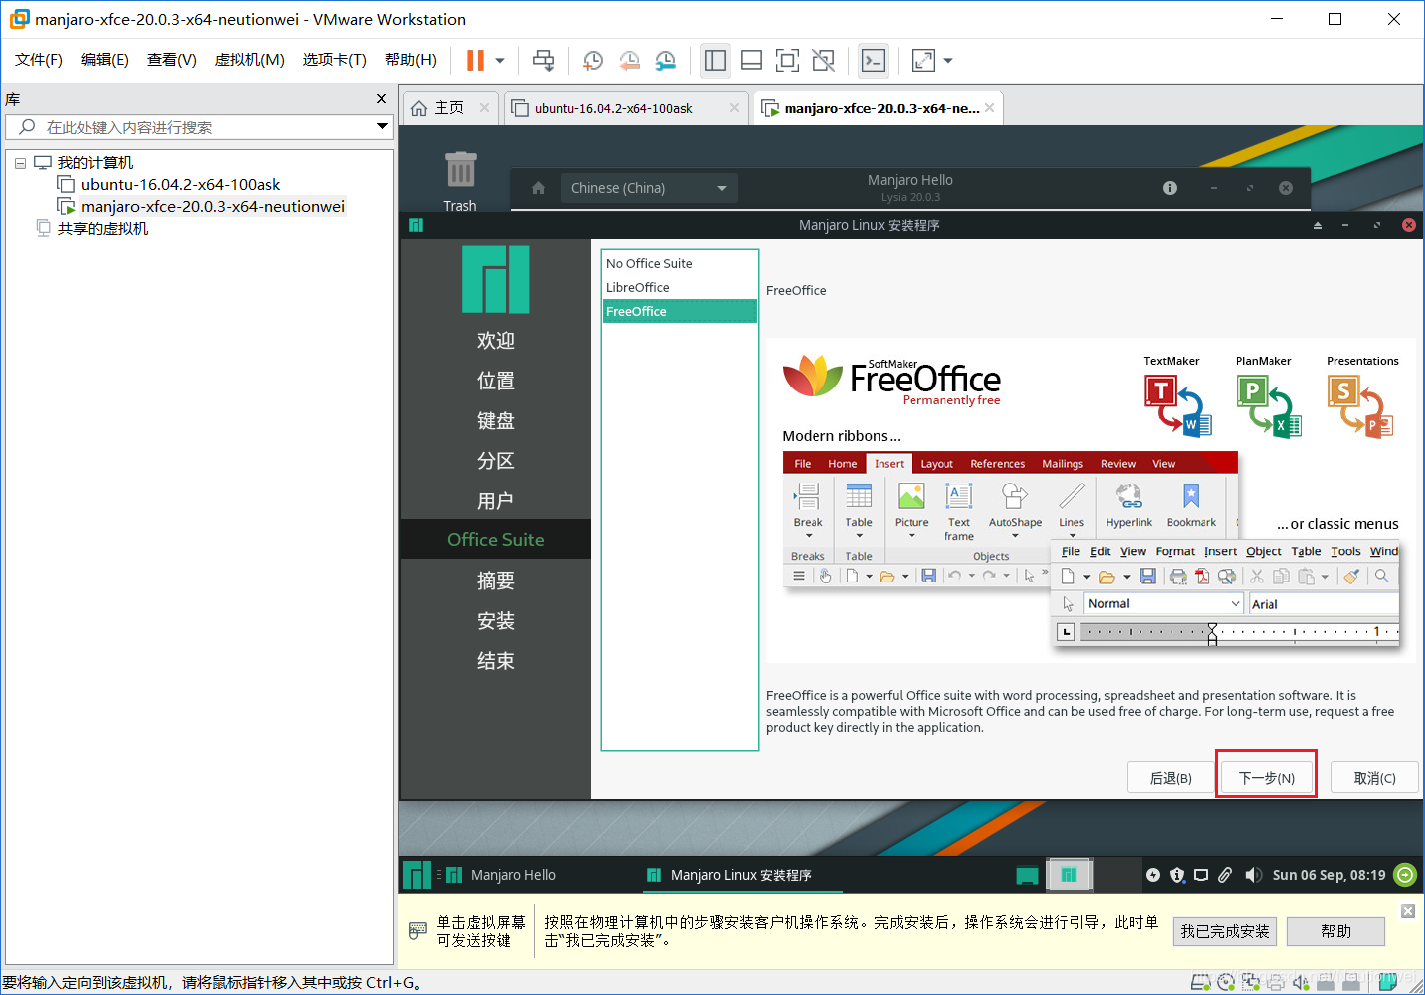Click the clock Sun 06 Sep, 08:19

1329,875
